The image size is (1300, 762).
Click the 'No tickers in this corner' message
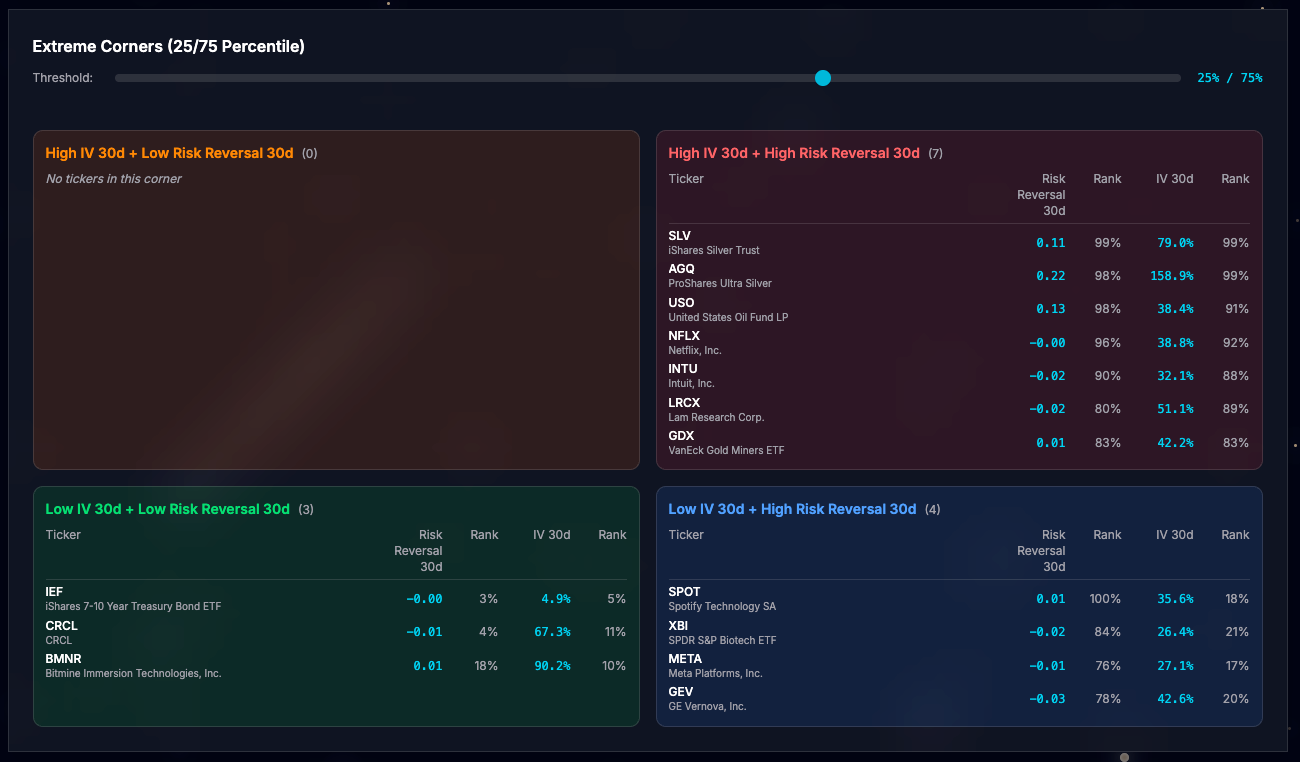pyautogui.click(x=114, y=179)
